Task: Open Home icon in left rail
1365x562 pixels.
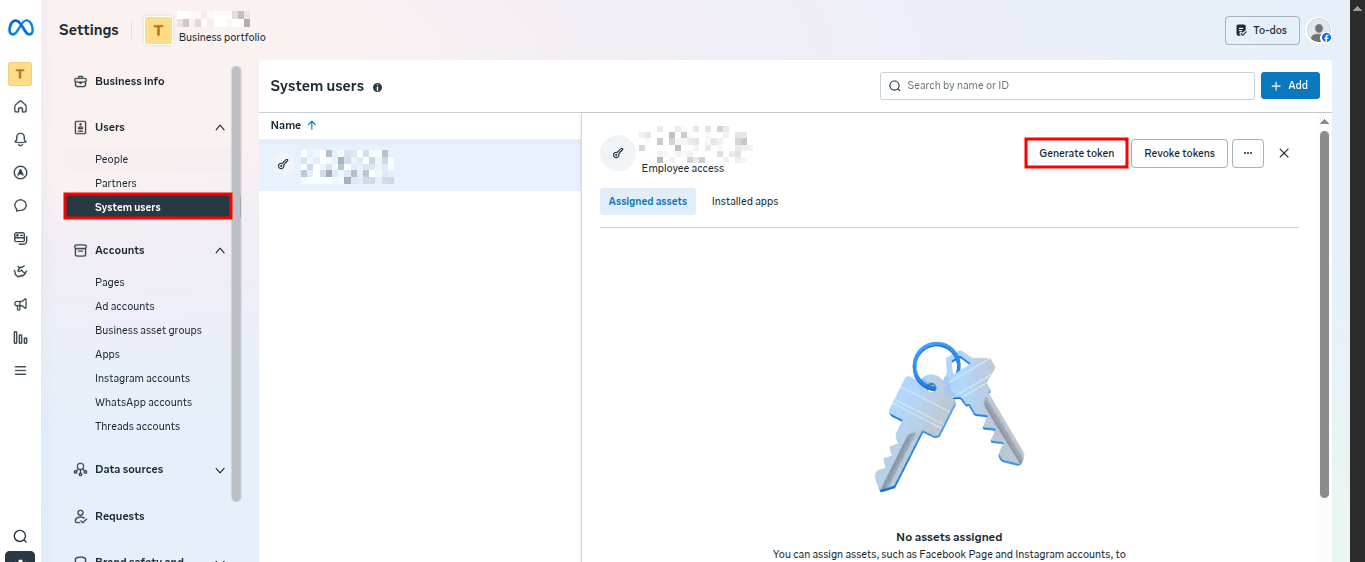Action: click(20, 107)
